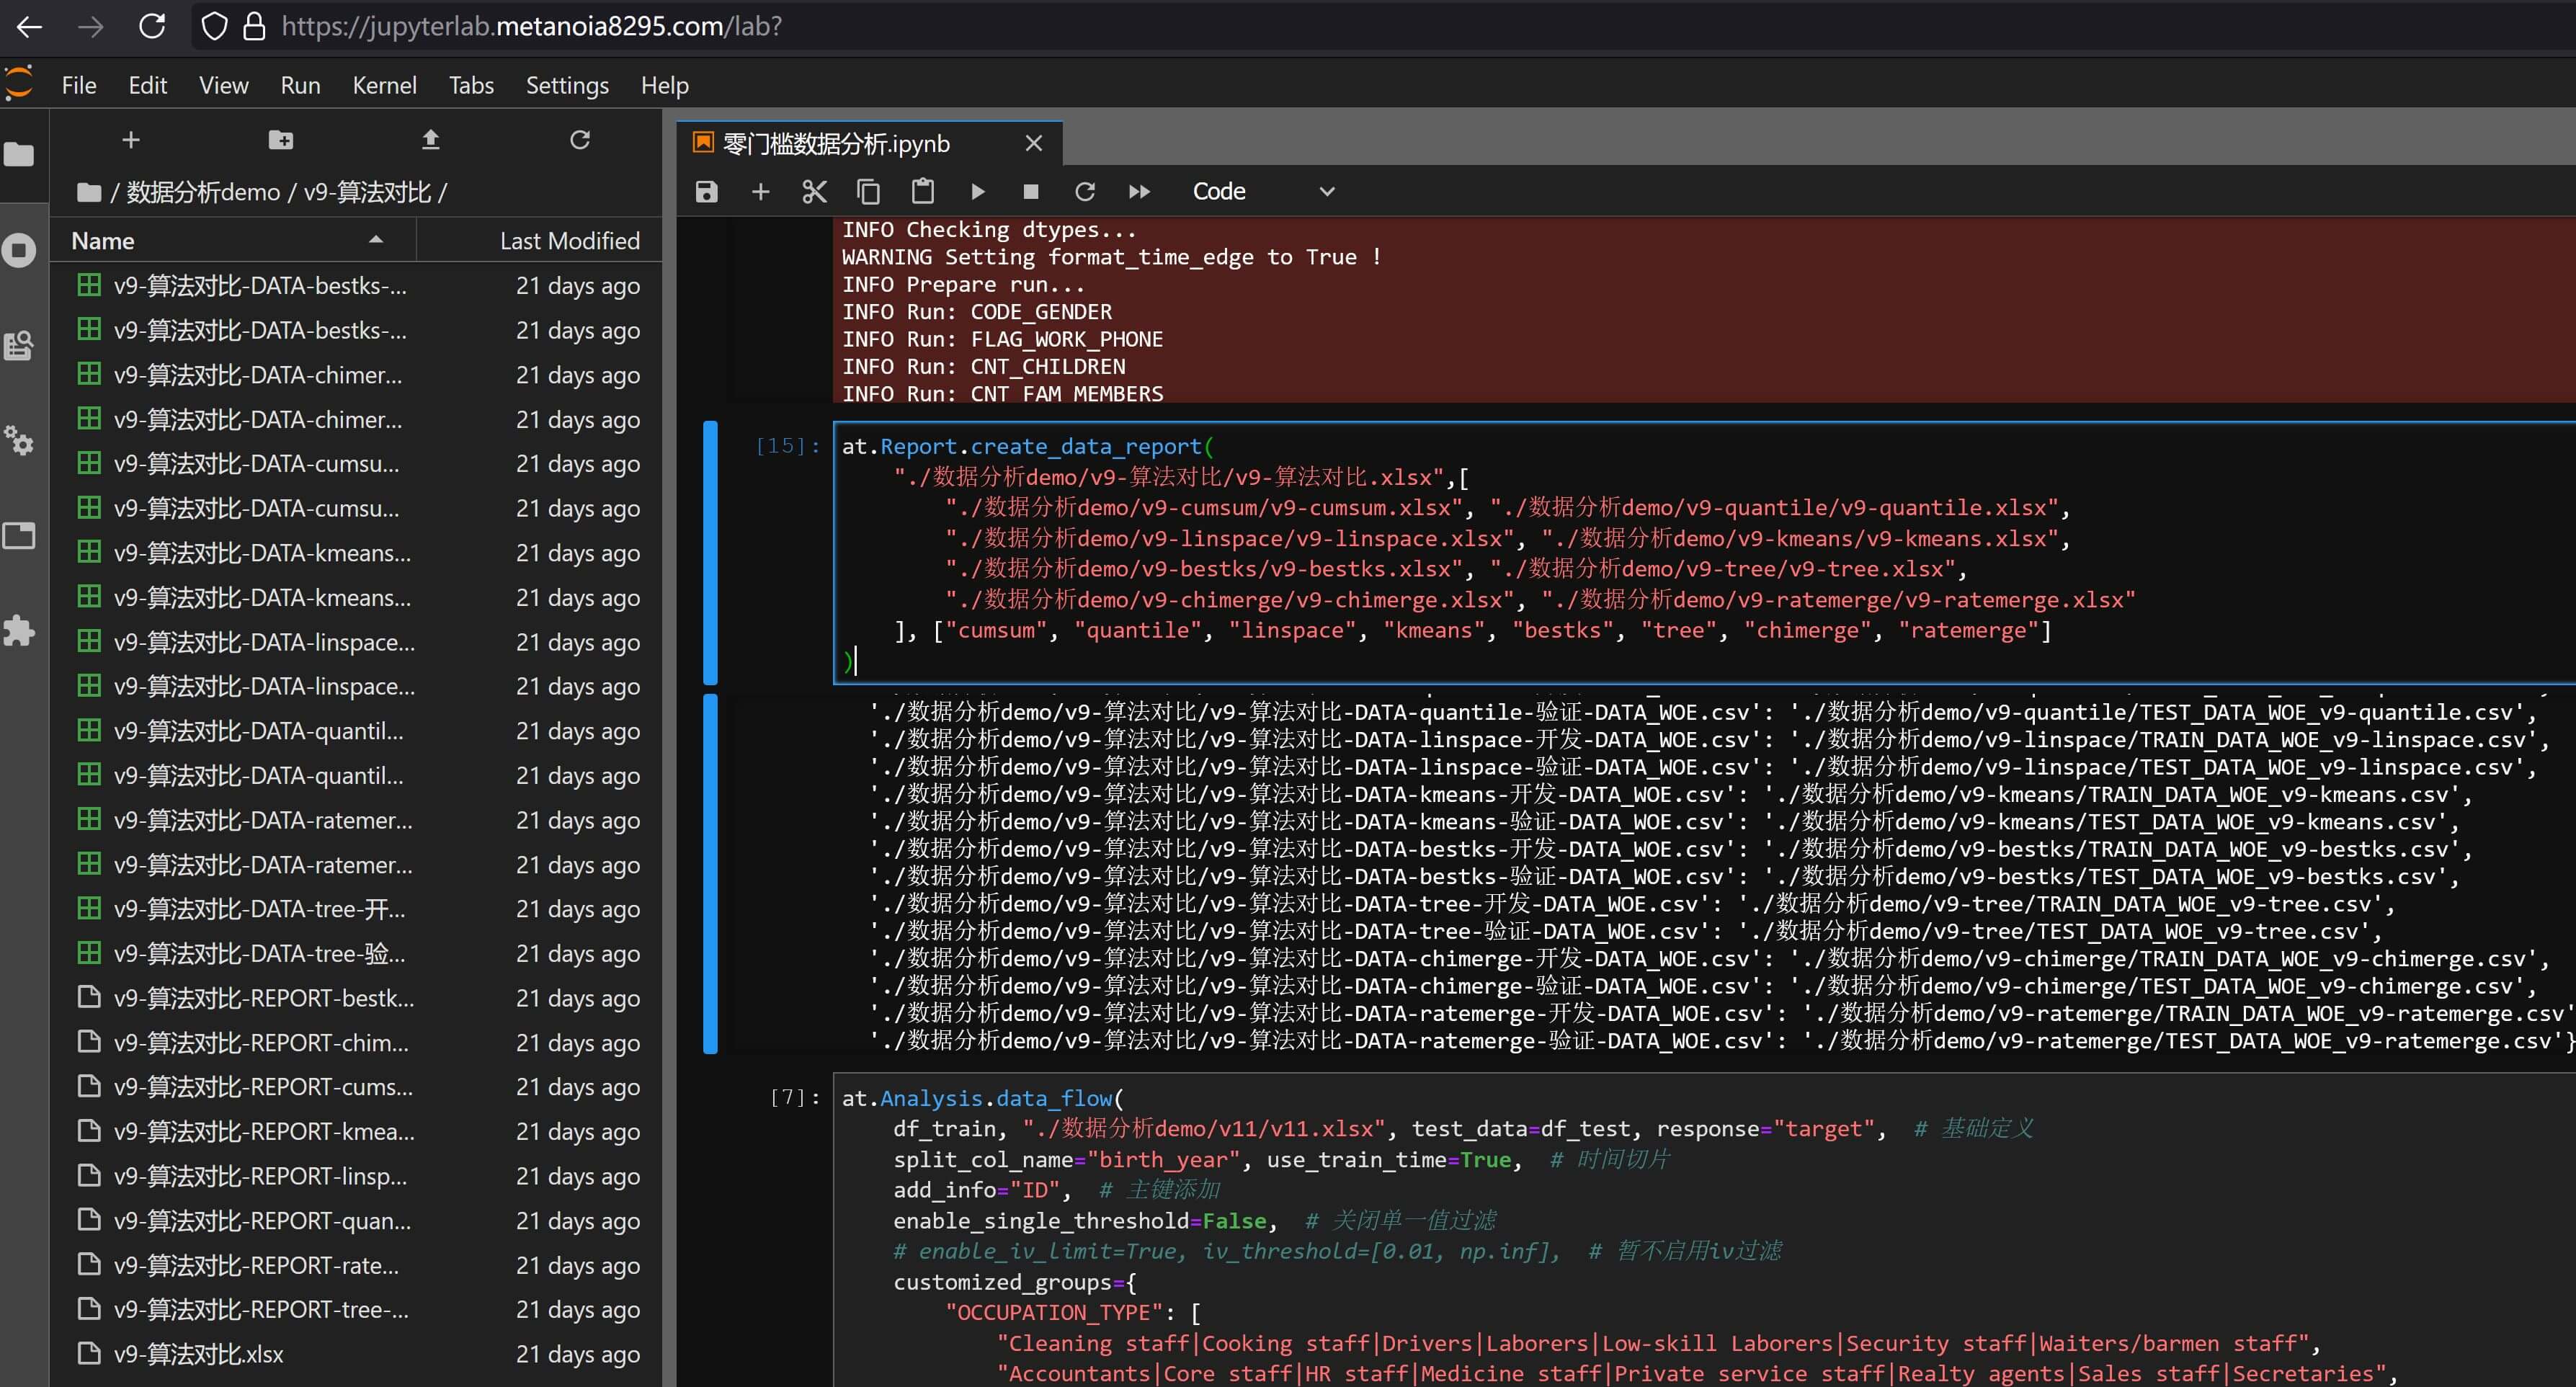Image resolution: width=2576 pixels, height=1387 pixels.
Task: Create a new folder in file browser
Action: click(x=281, y=140)
